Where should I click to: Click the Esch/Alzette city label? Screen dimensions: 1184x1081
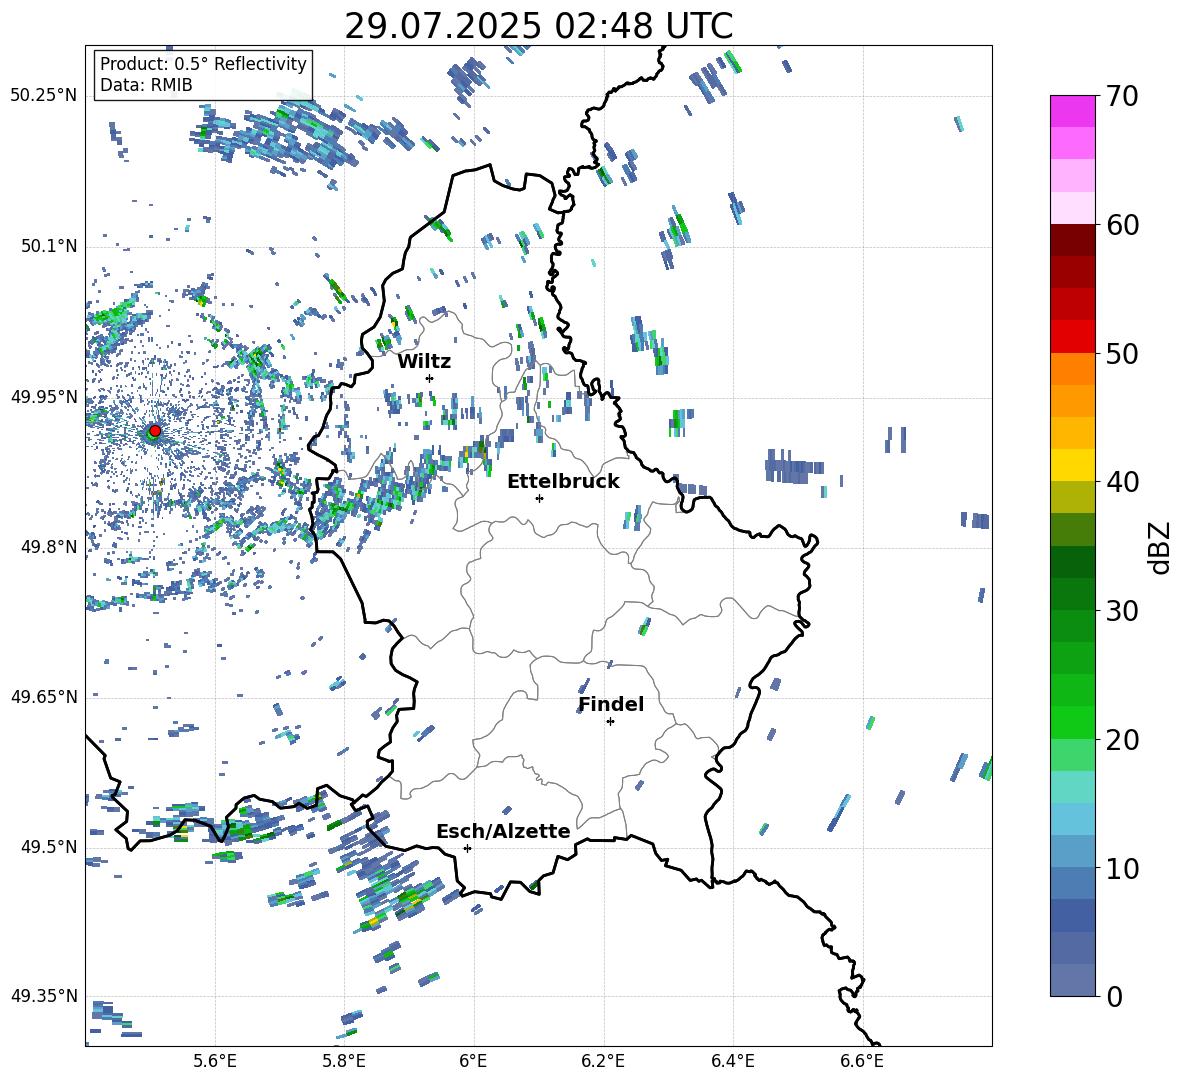point(503,831)
